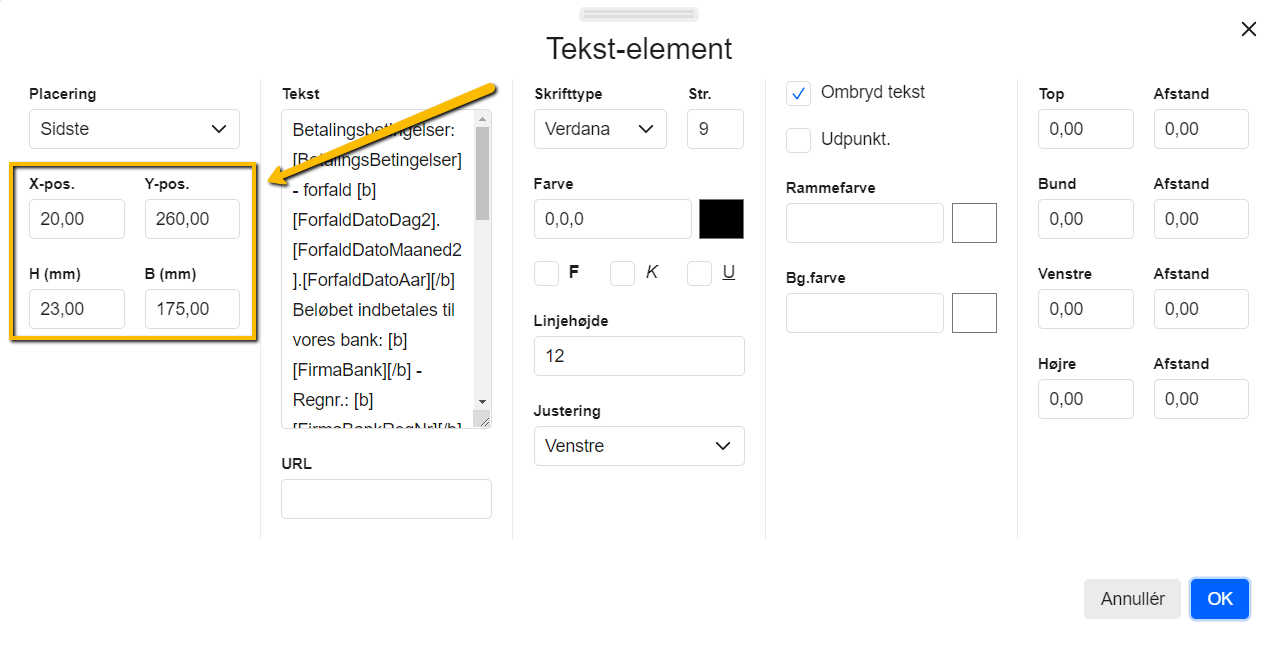The height and width of the screenshot is (647, 1277).
Task: Enable italic via the K checkbox
Action: [x=623, y=272]
